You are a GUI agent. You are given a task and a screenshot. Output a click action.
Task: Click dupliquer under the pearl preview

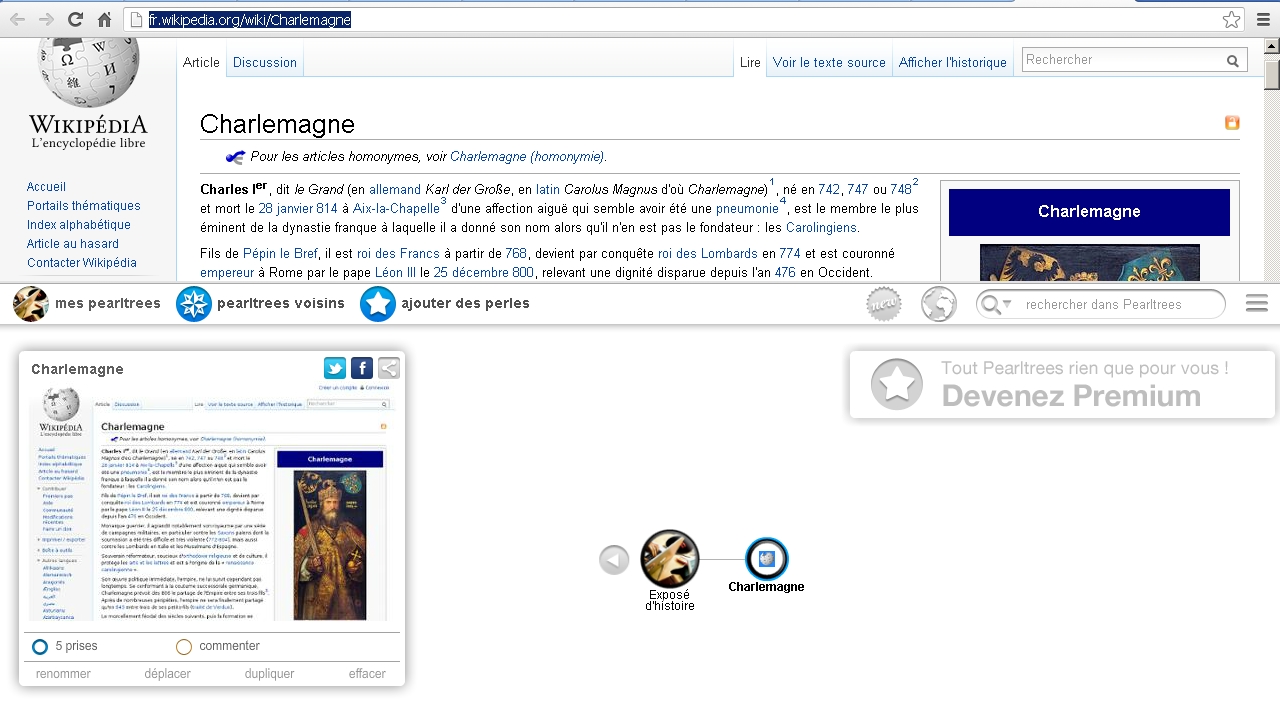(270, 674)
